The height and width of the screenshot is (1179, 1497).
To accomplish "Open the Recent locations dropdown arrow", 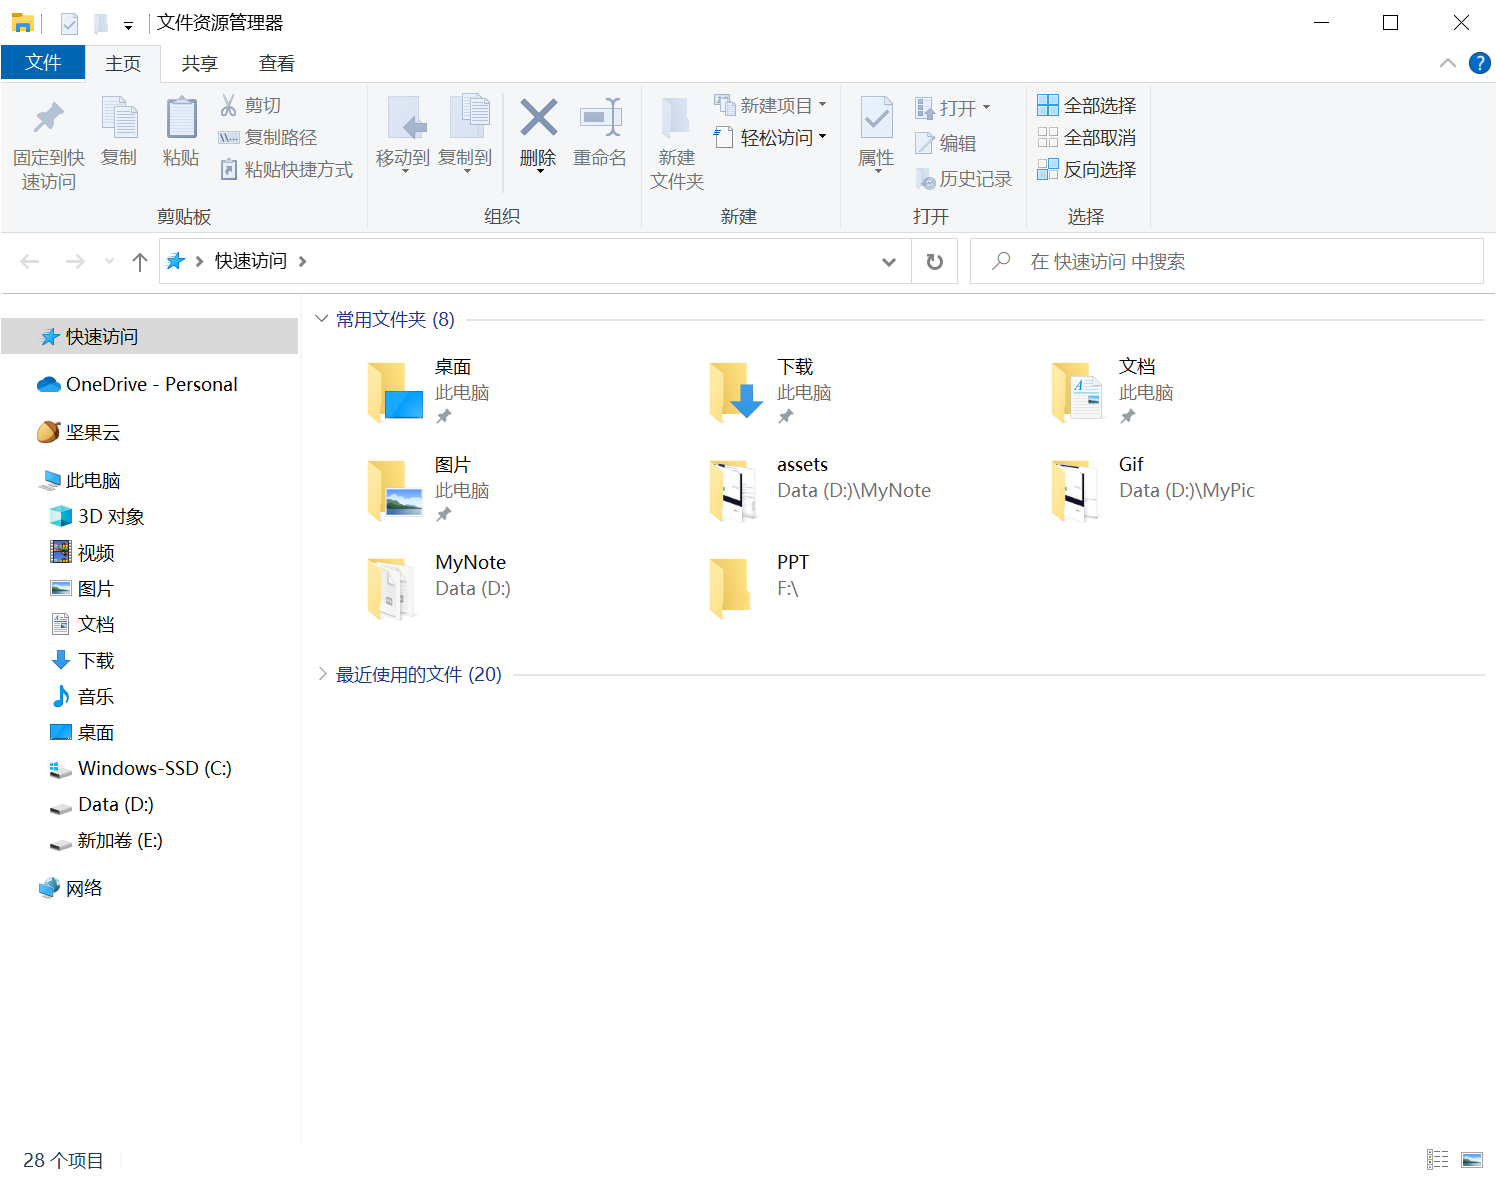I will tap(109, 261).
